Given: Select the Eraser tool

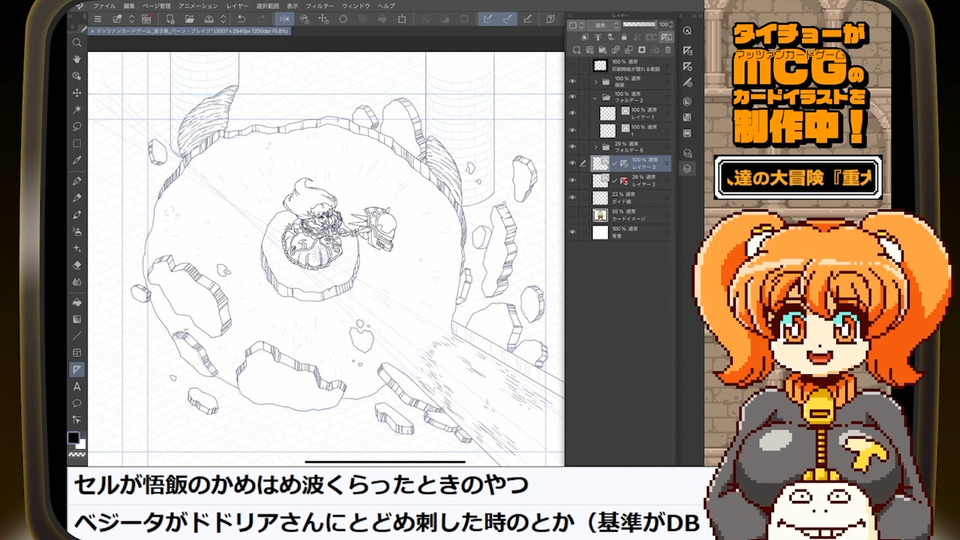Looking at the screenshot, I should coord(77,265).
